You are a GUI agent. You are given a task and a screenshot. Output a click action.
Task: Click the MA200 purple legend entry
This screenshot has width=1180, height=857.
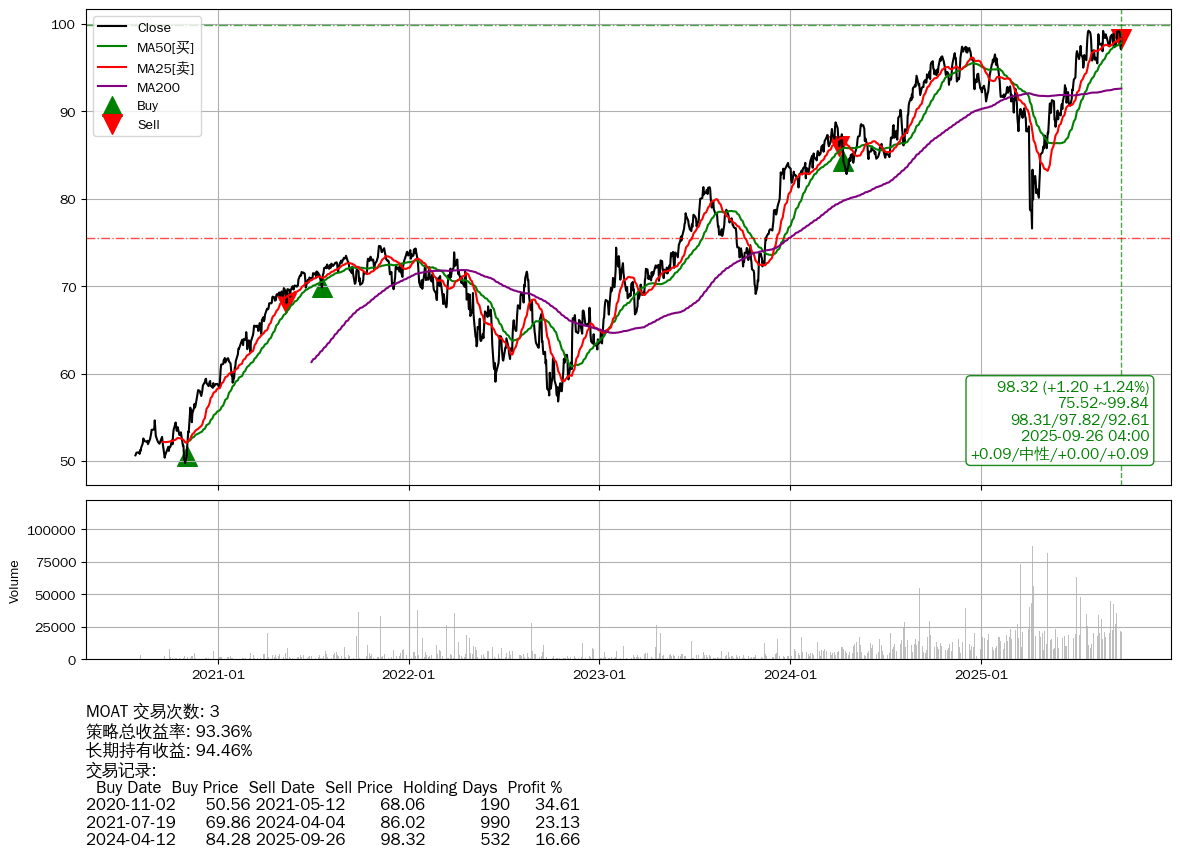[x=158, y=87]
